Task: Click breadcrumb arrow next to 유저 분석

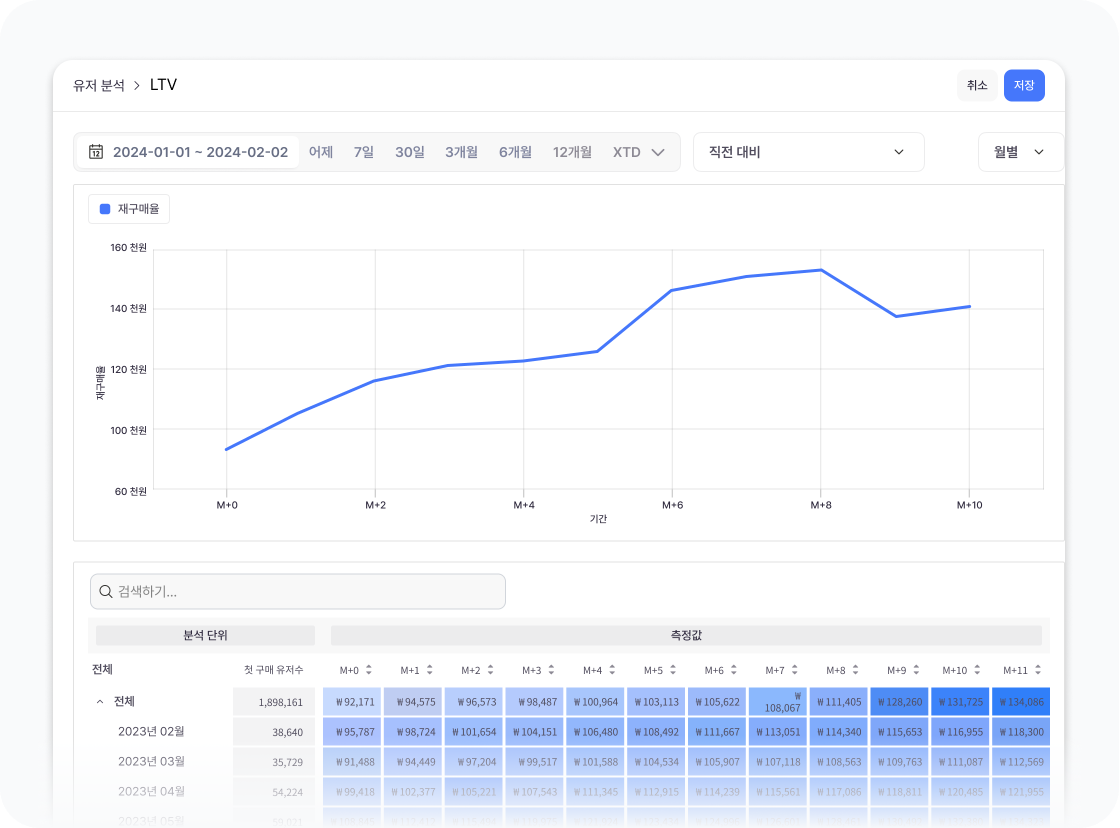Action: [137, 86]
